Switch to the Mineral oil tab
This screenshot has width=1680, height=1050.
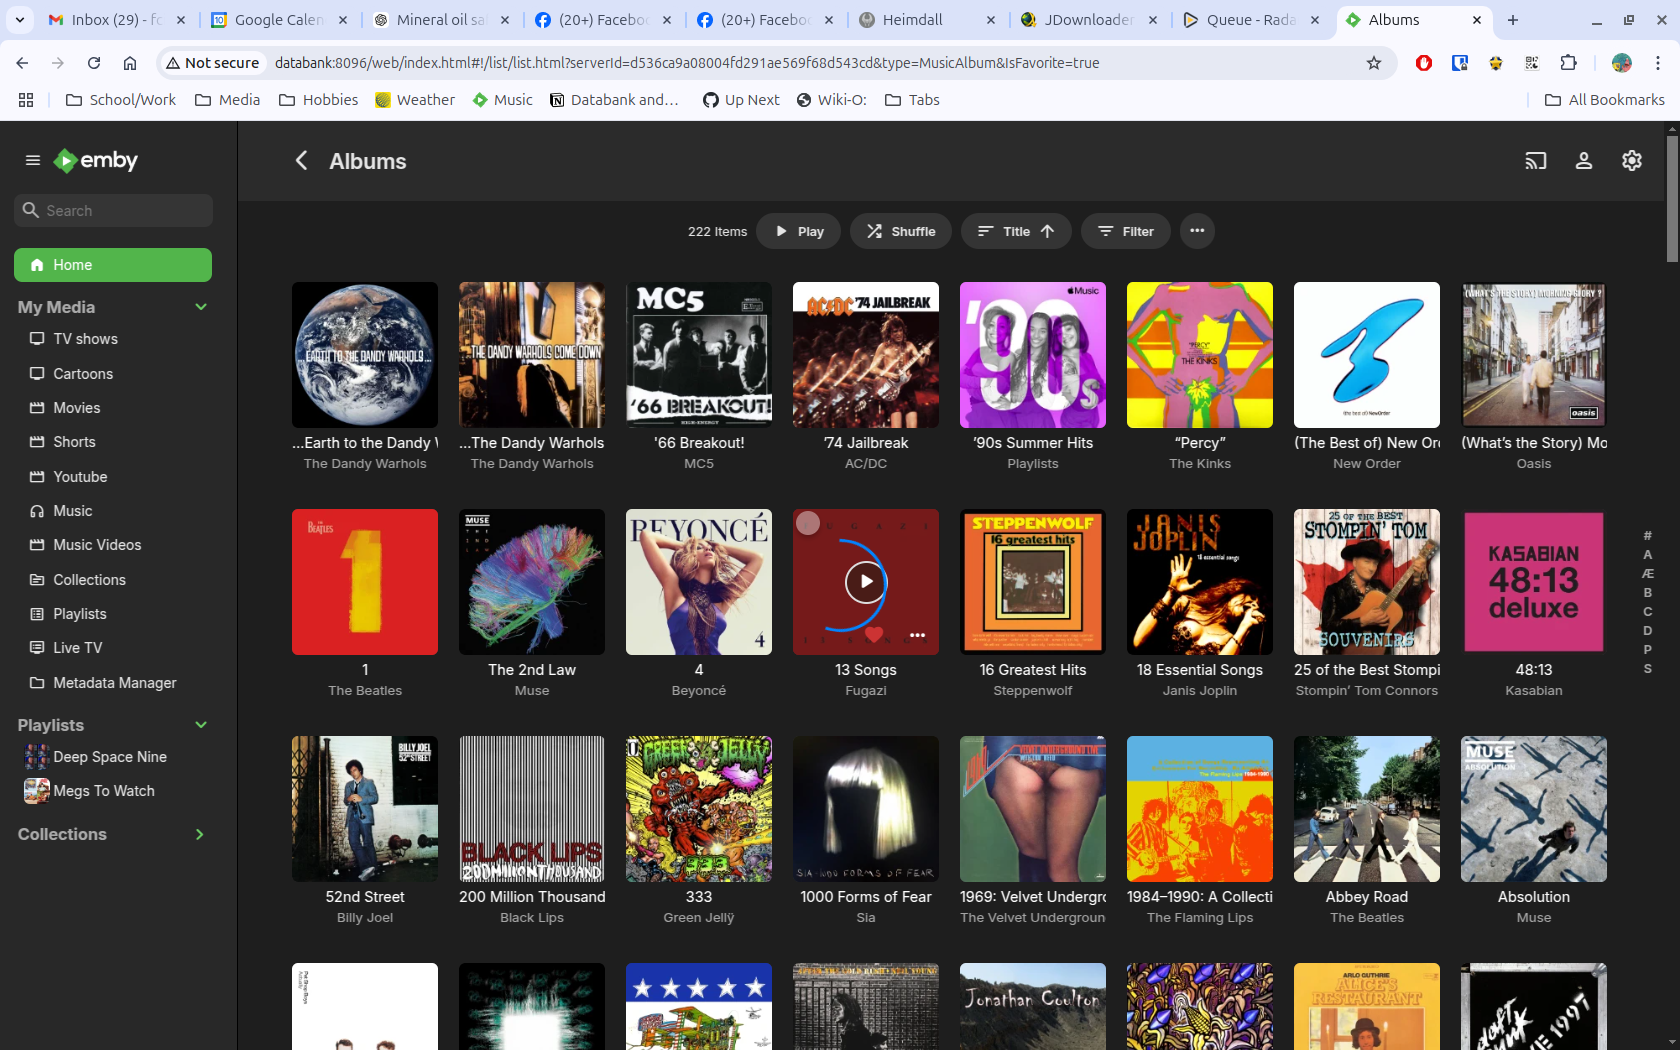[x=441, y=20]
